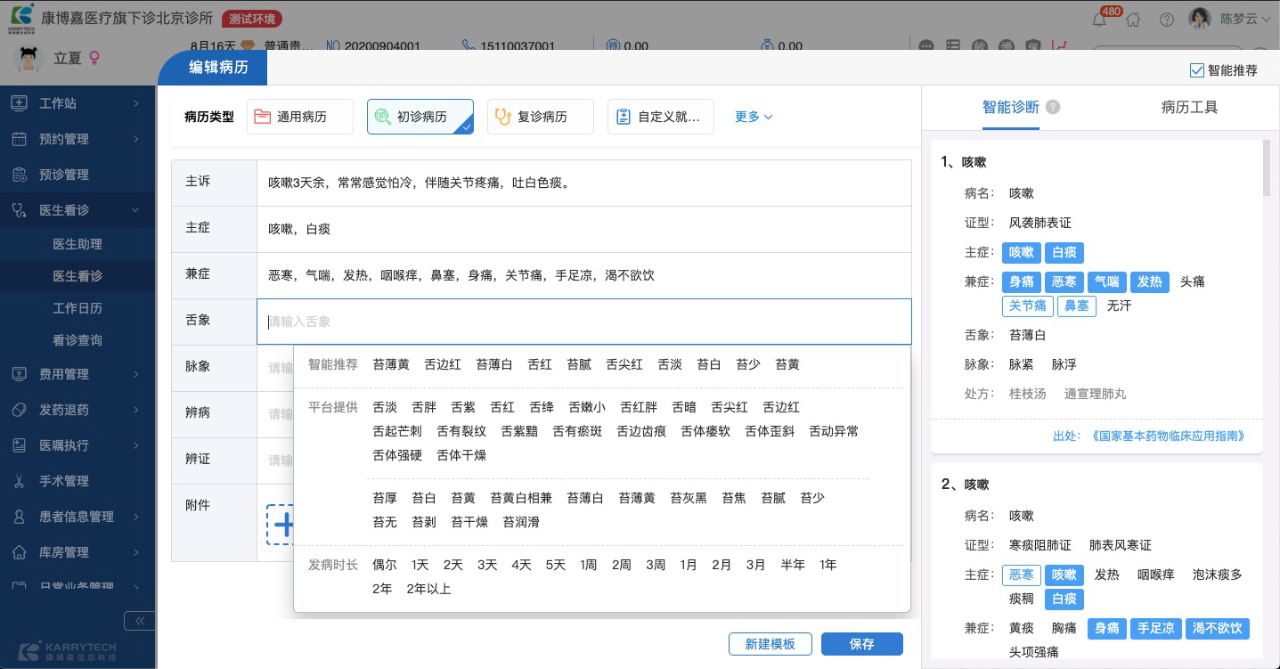Open 工作日历 in the sidebar
This screenshot has height=669, width=1280.
[x=77, y=308]
